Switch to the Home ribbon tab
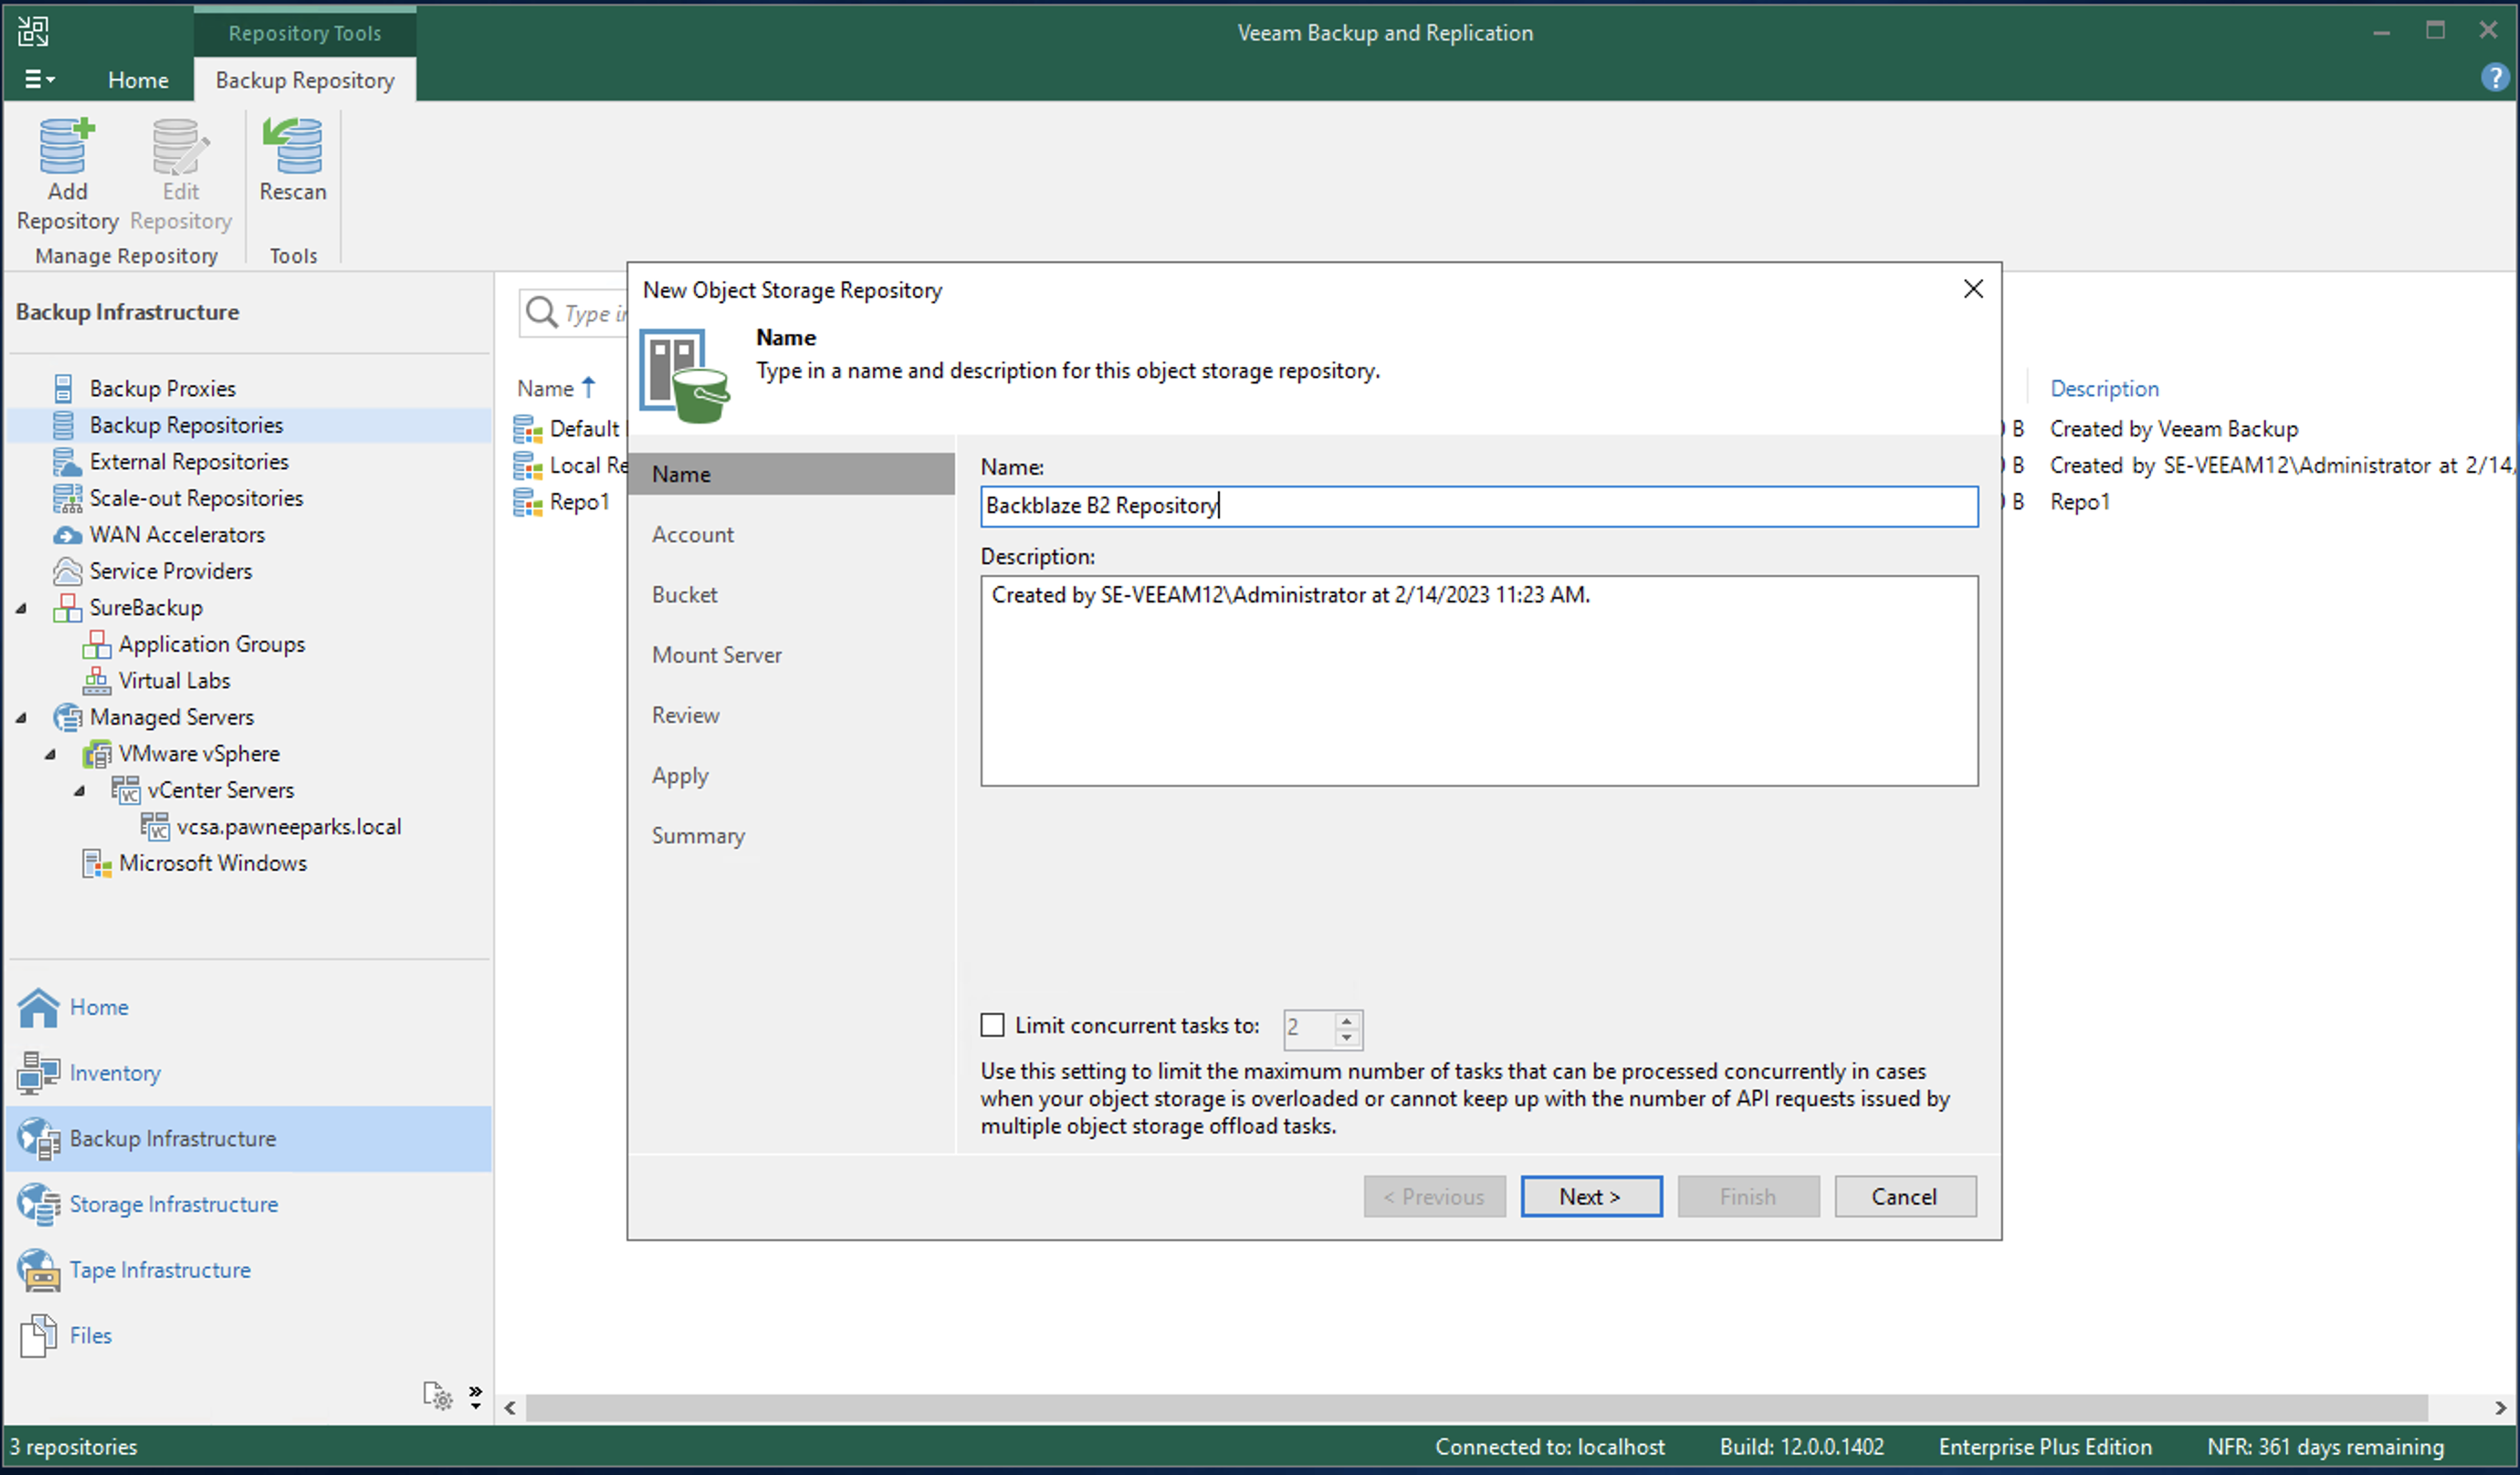The height and width of the screenshot is (1475, 2520). 138,80
